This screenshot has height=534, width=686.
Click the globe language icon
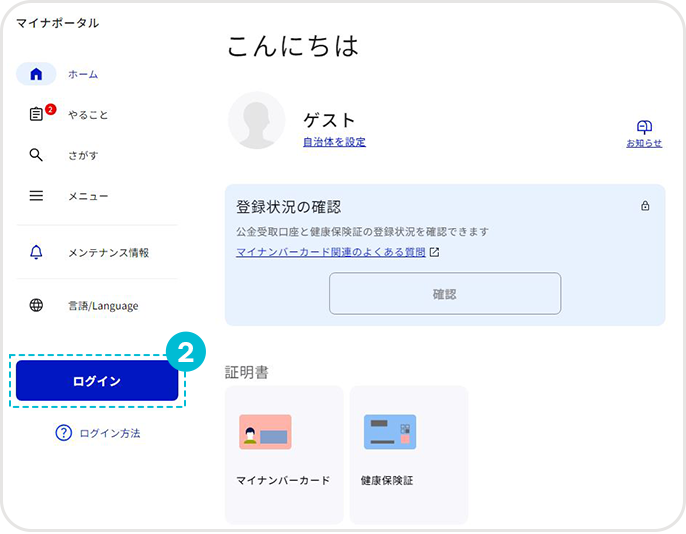[36, 305]
